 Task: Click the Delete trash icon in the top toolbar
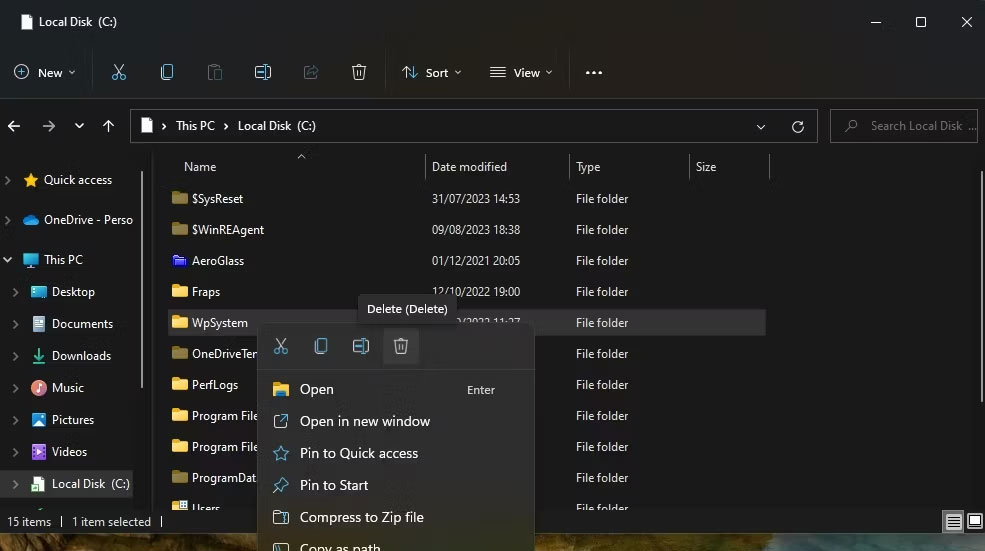click(x=359, y=72)
